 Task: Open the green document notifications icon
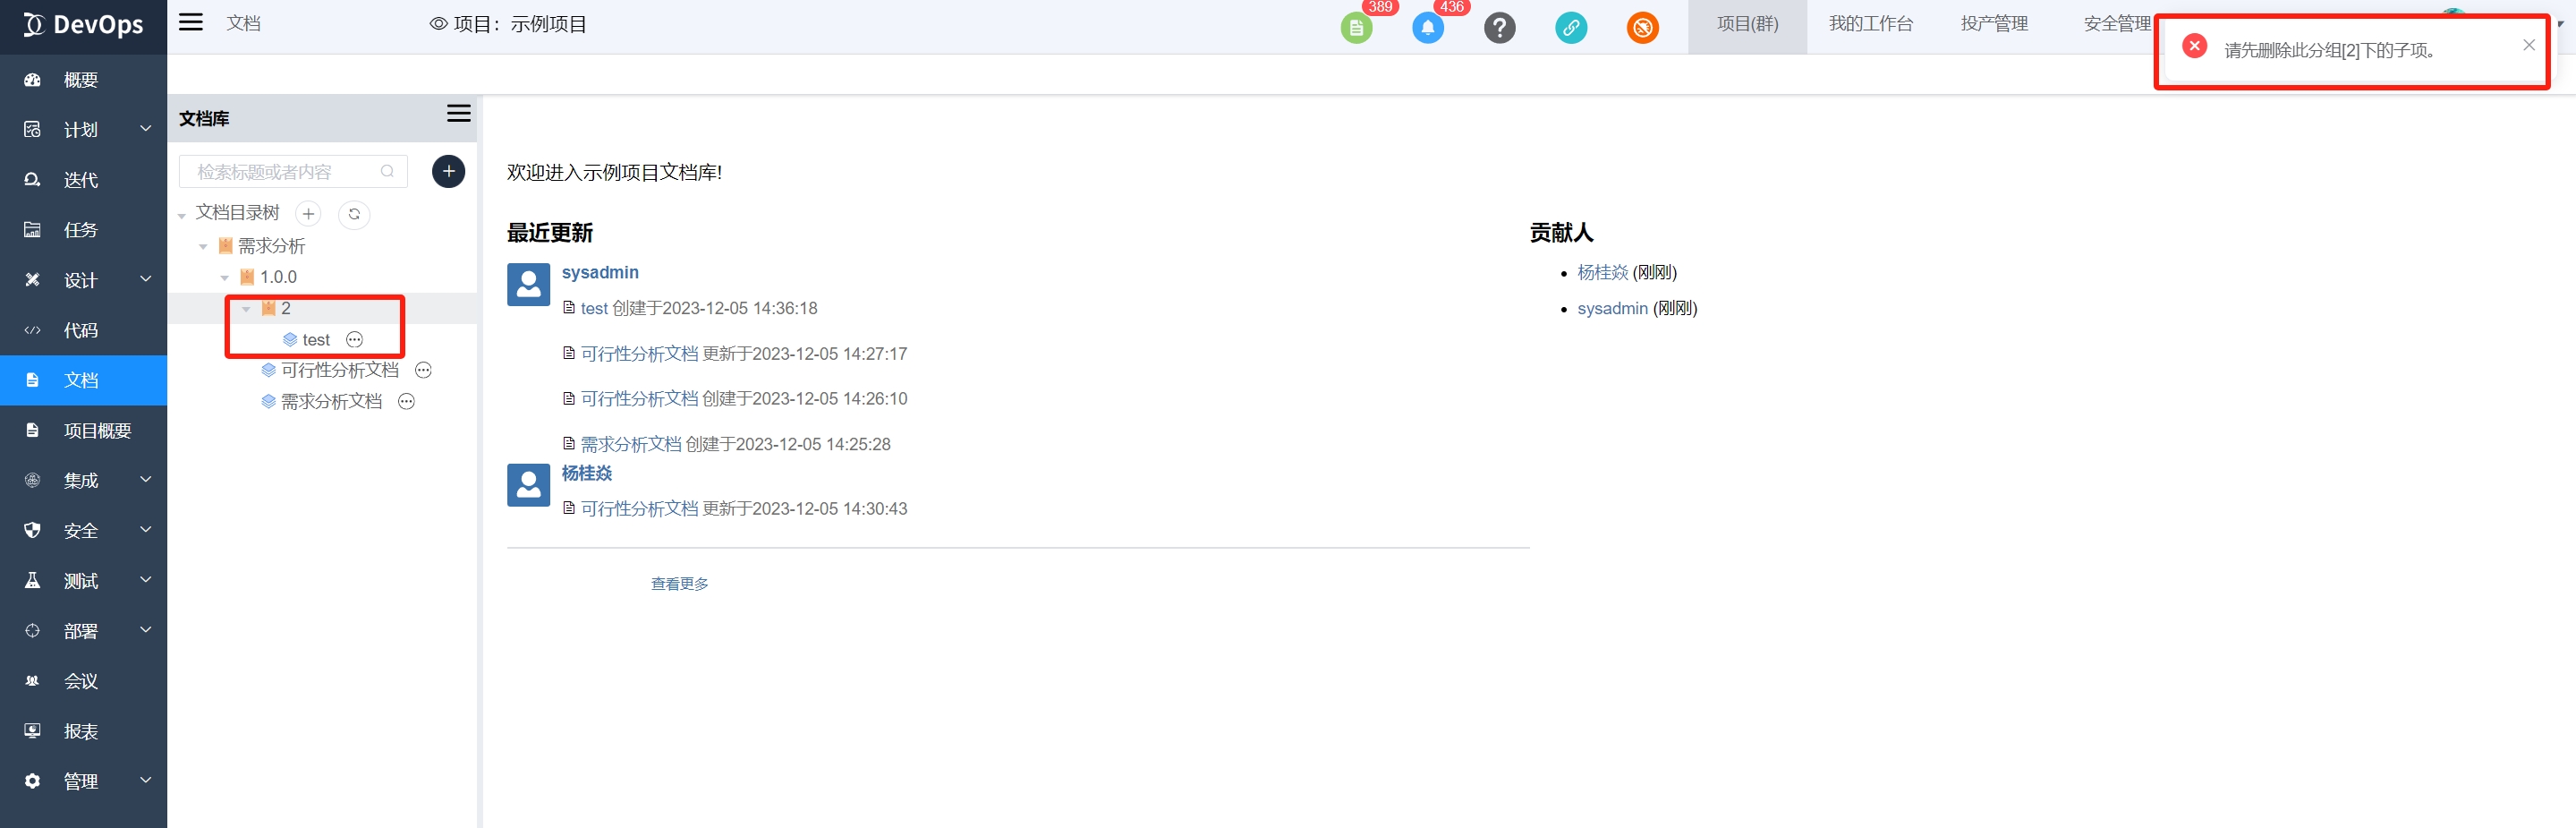point(1356,28)
